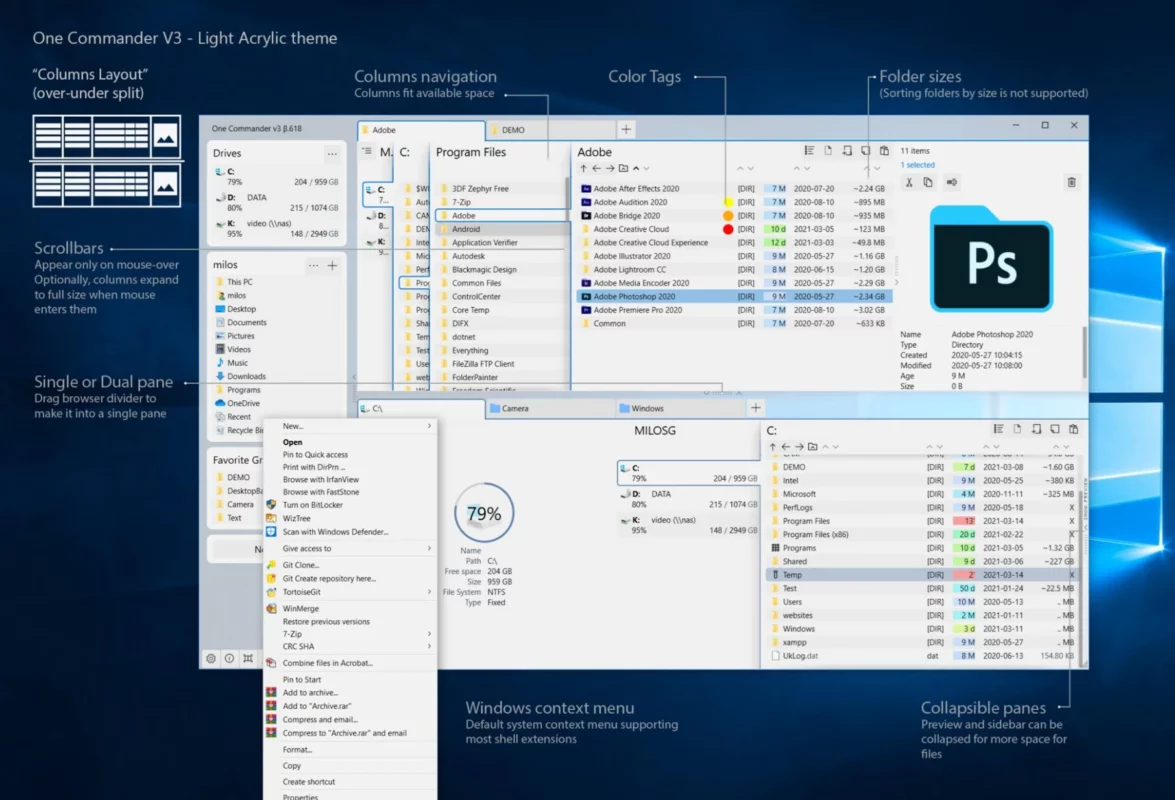Click the paste clipboard icon in lower C: pane

(1073, 429)
